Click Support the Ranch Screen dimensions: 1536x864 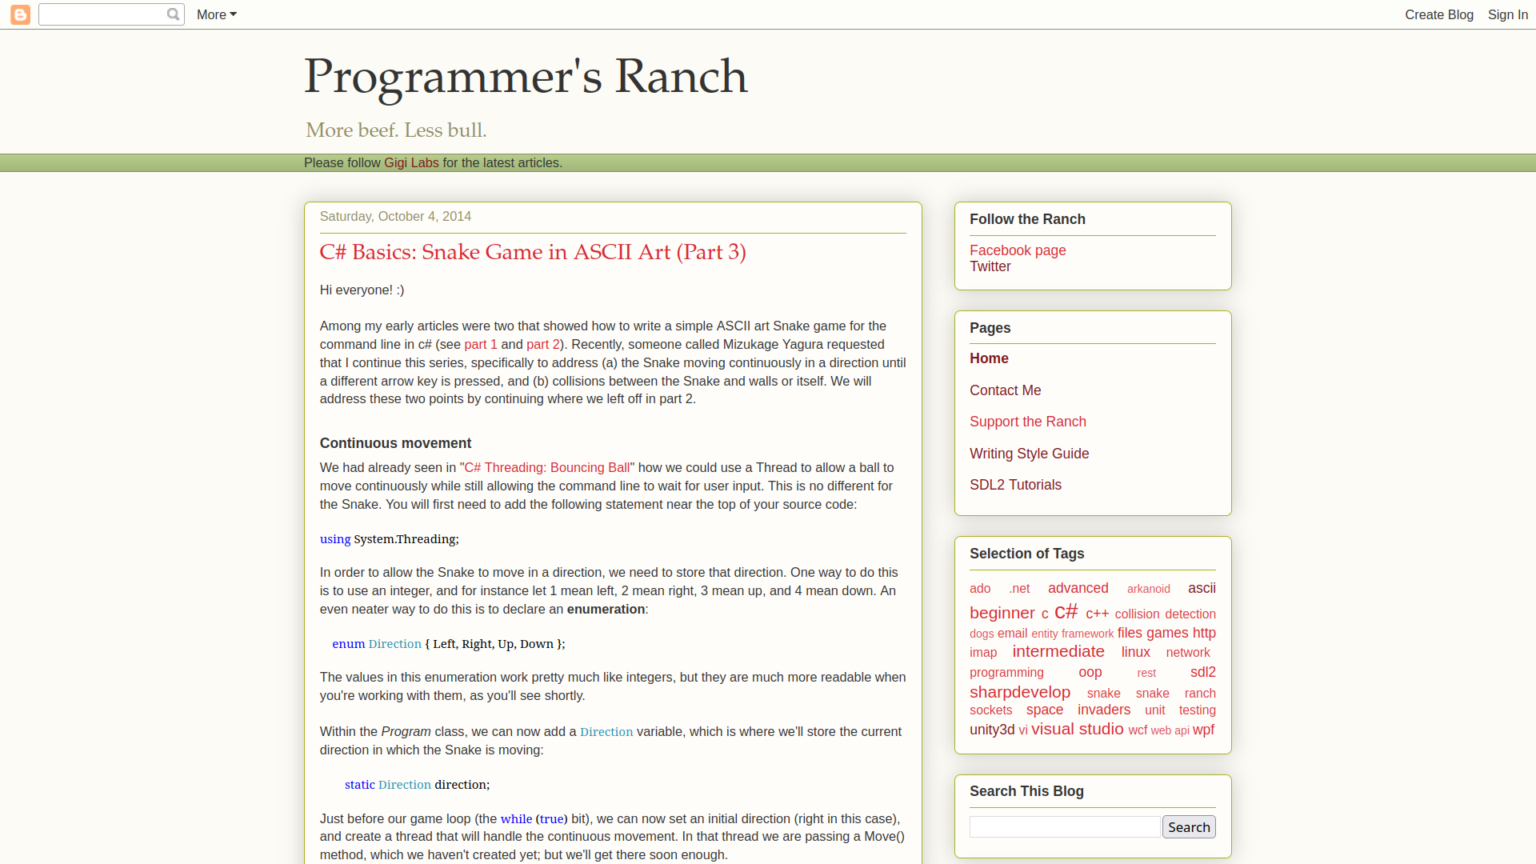click(x=1028, y=421)
